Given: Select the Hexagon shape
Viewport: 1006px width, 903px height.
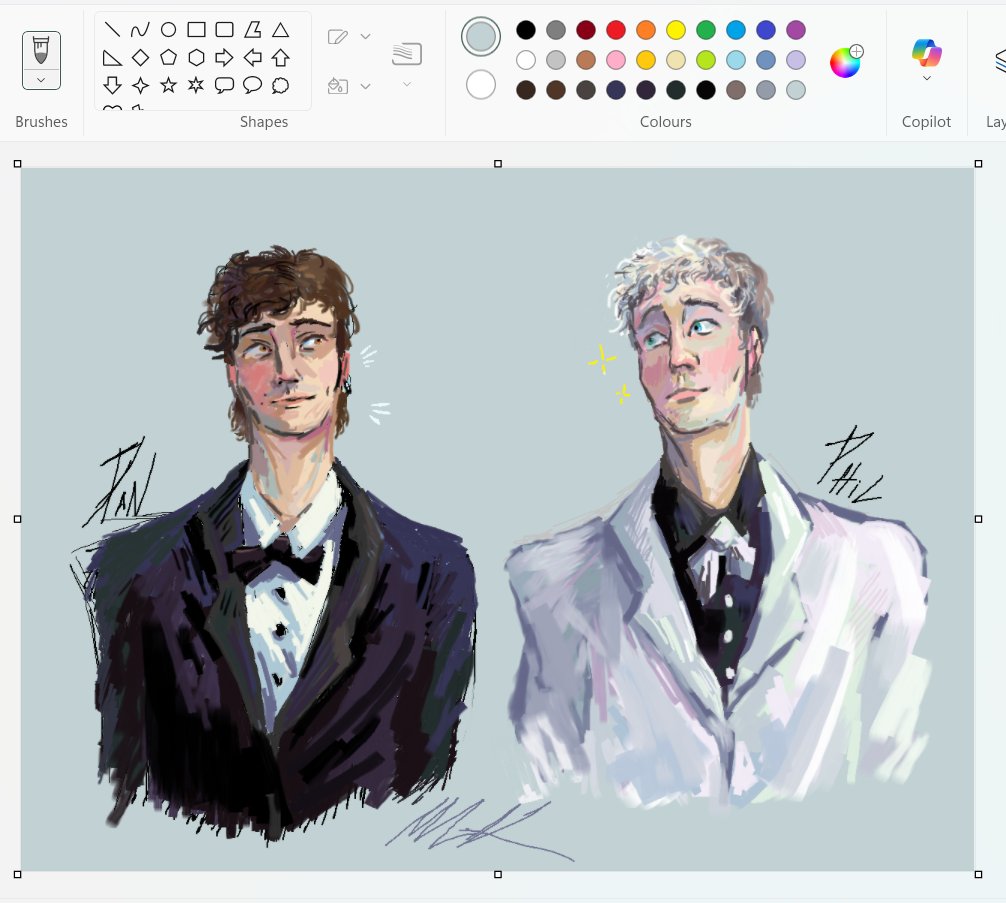Looking at the screenshot, I should tap(196, 58).
